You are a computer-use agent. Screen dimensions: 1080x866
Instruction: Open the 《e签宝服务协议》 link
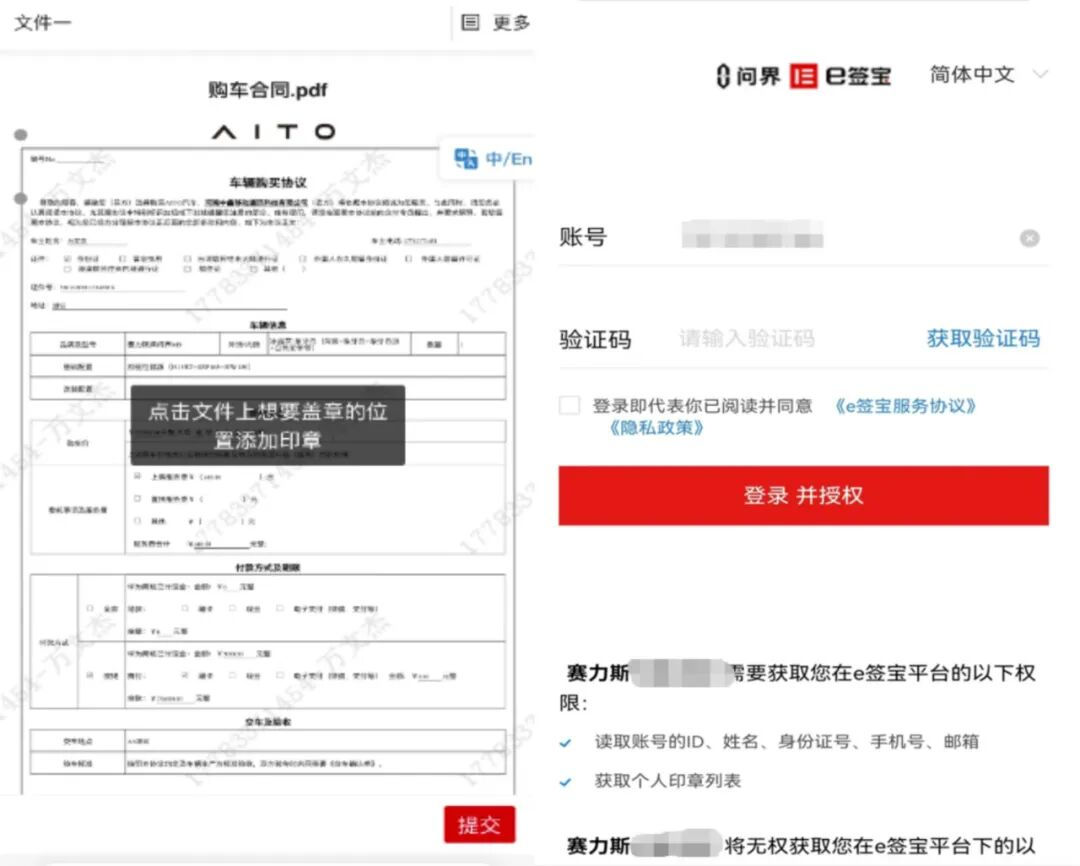tap(905, 406)
